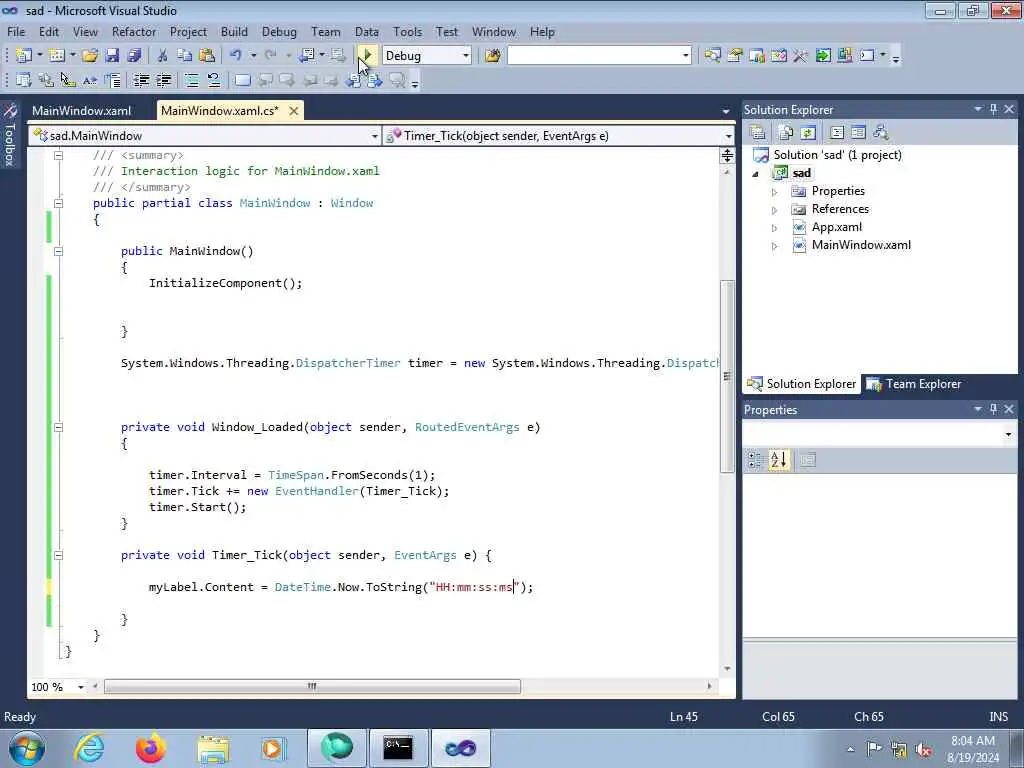Click the Categorized icon in Properties panel
This screenshot has height=768, width=1024.
(755, 460)
